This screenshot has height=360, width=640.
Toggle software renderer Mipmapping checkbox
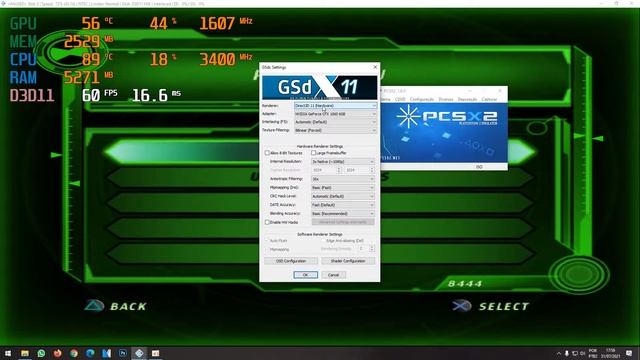point(267,249)
